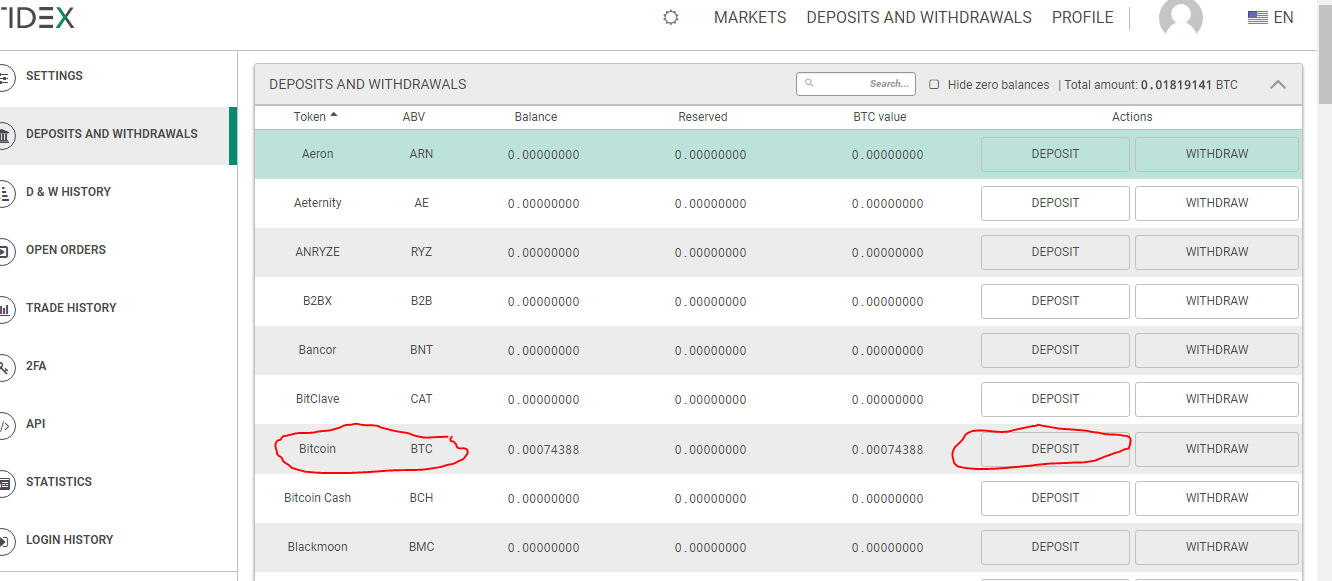Open the PROFILE menu
Screen dimensions: 1332x581
(1083, 18)
